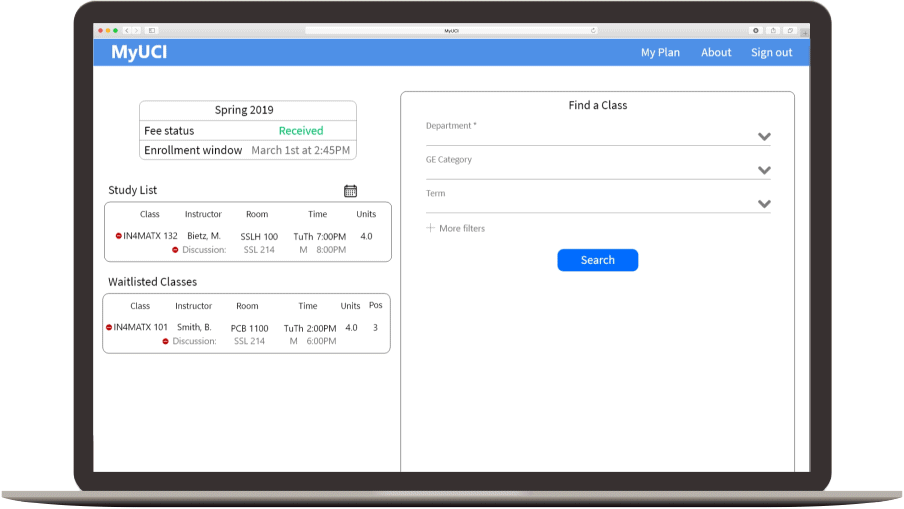904x509 pixels.
Task: Click the MyUCI logo
Action: pos(139,52)
